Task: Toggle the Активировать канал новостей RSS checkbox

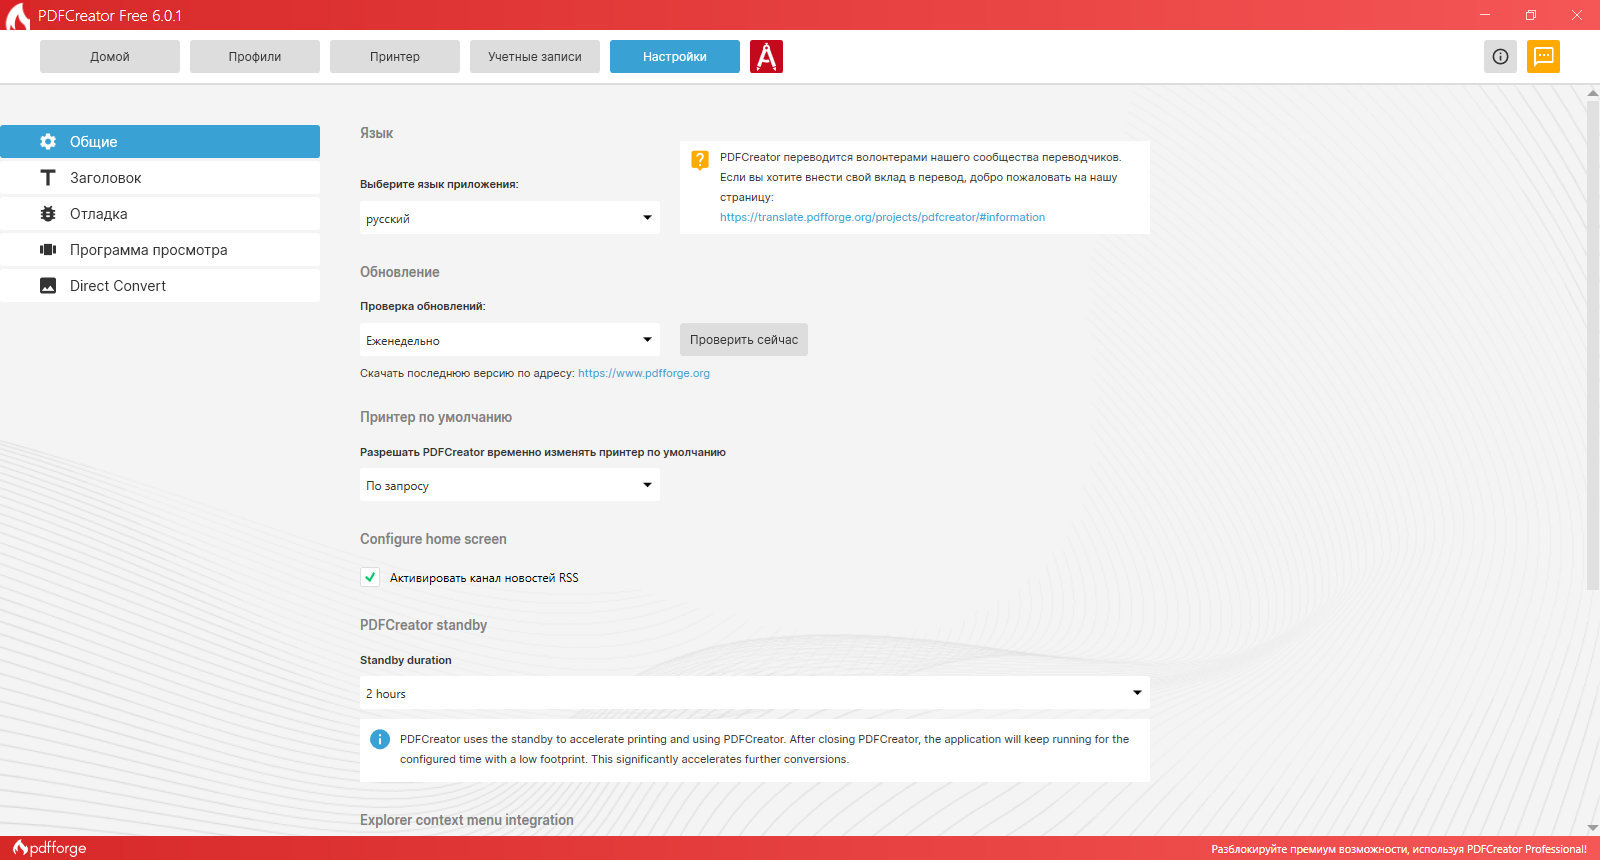Action: 370,577
